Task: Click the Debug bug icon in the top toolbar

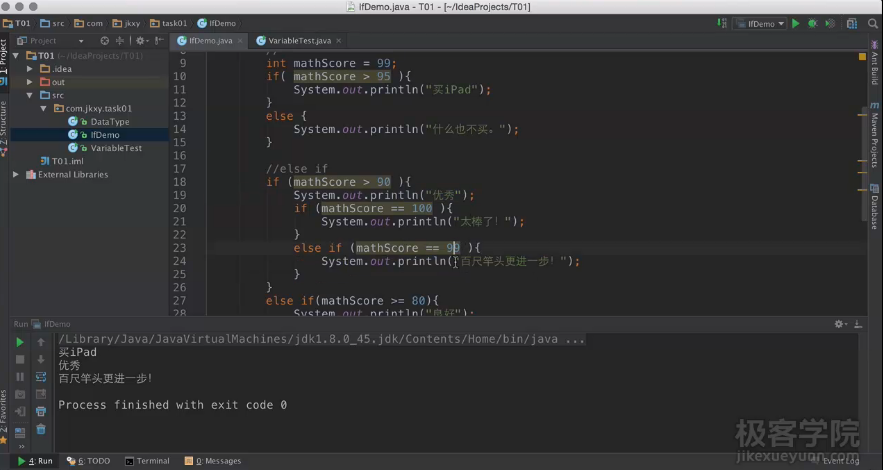Action: point(812,23)
